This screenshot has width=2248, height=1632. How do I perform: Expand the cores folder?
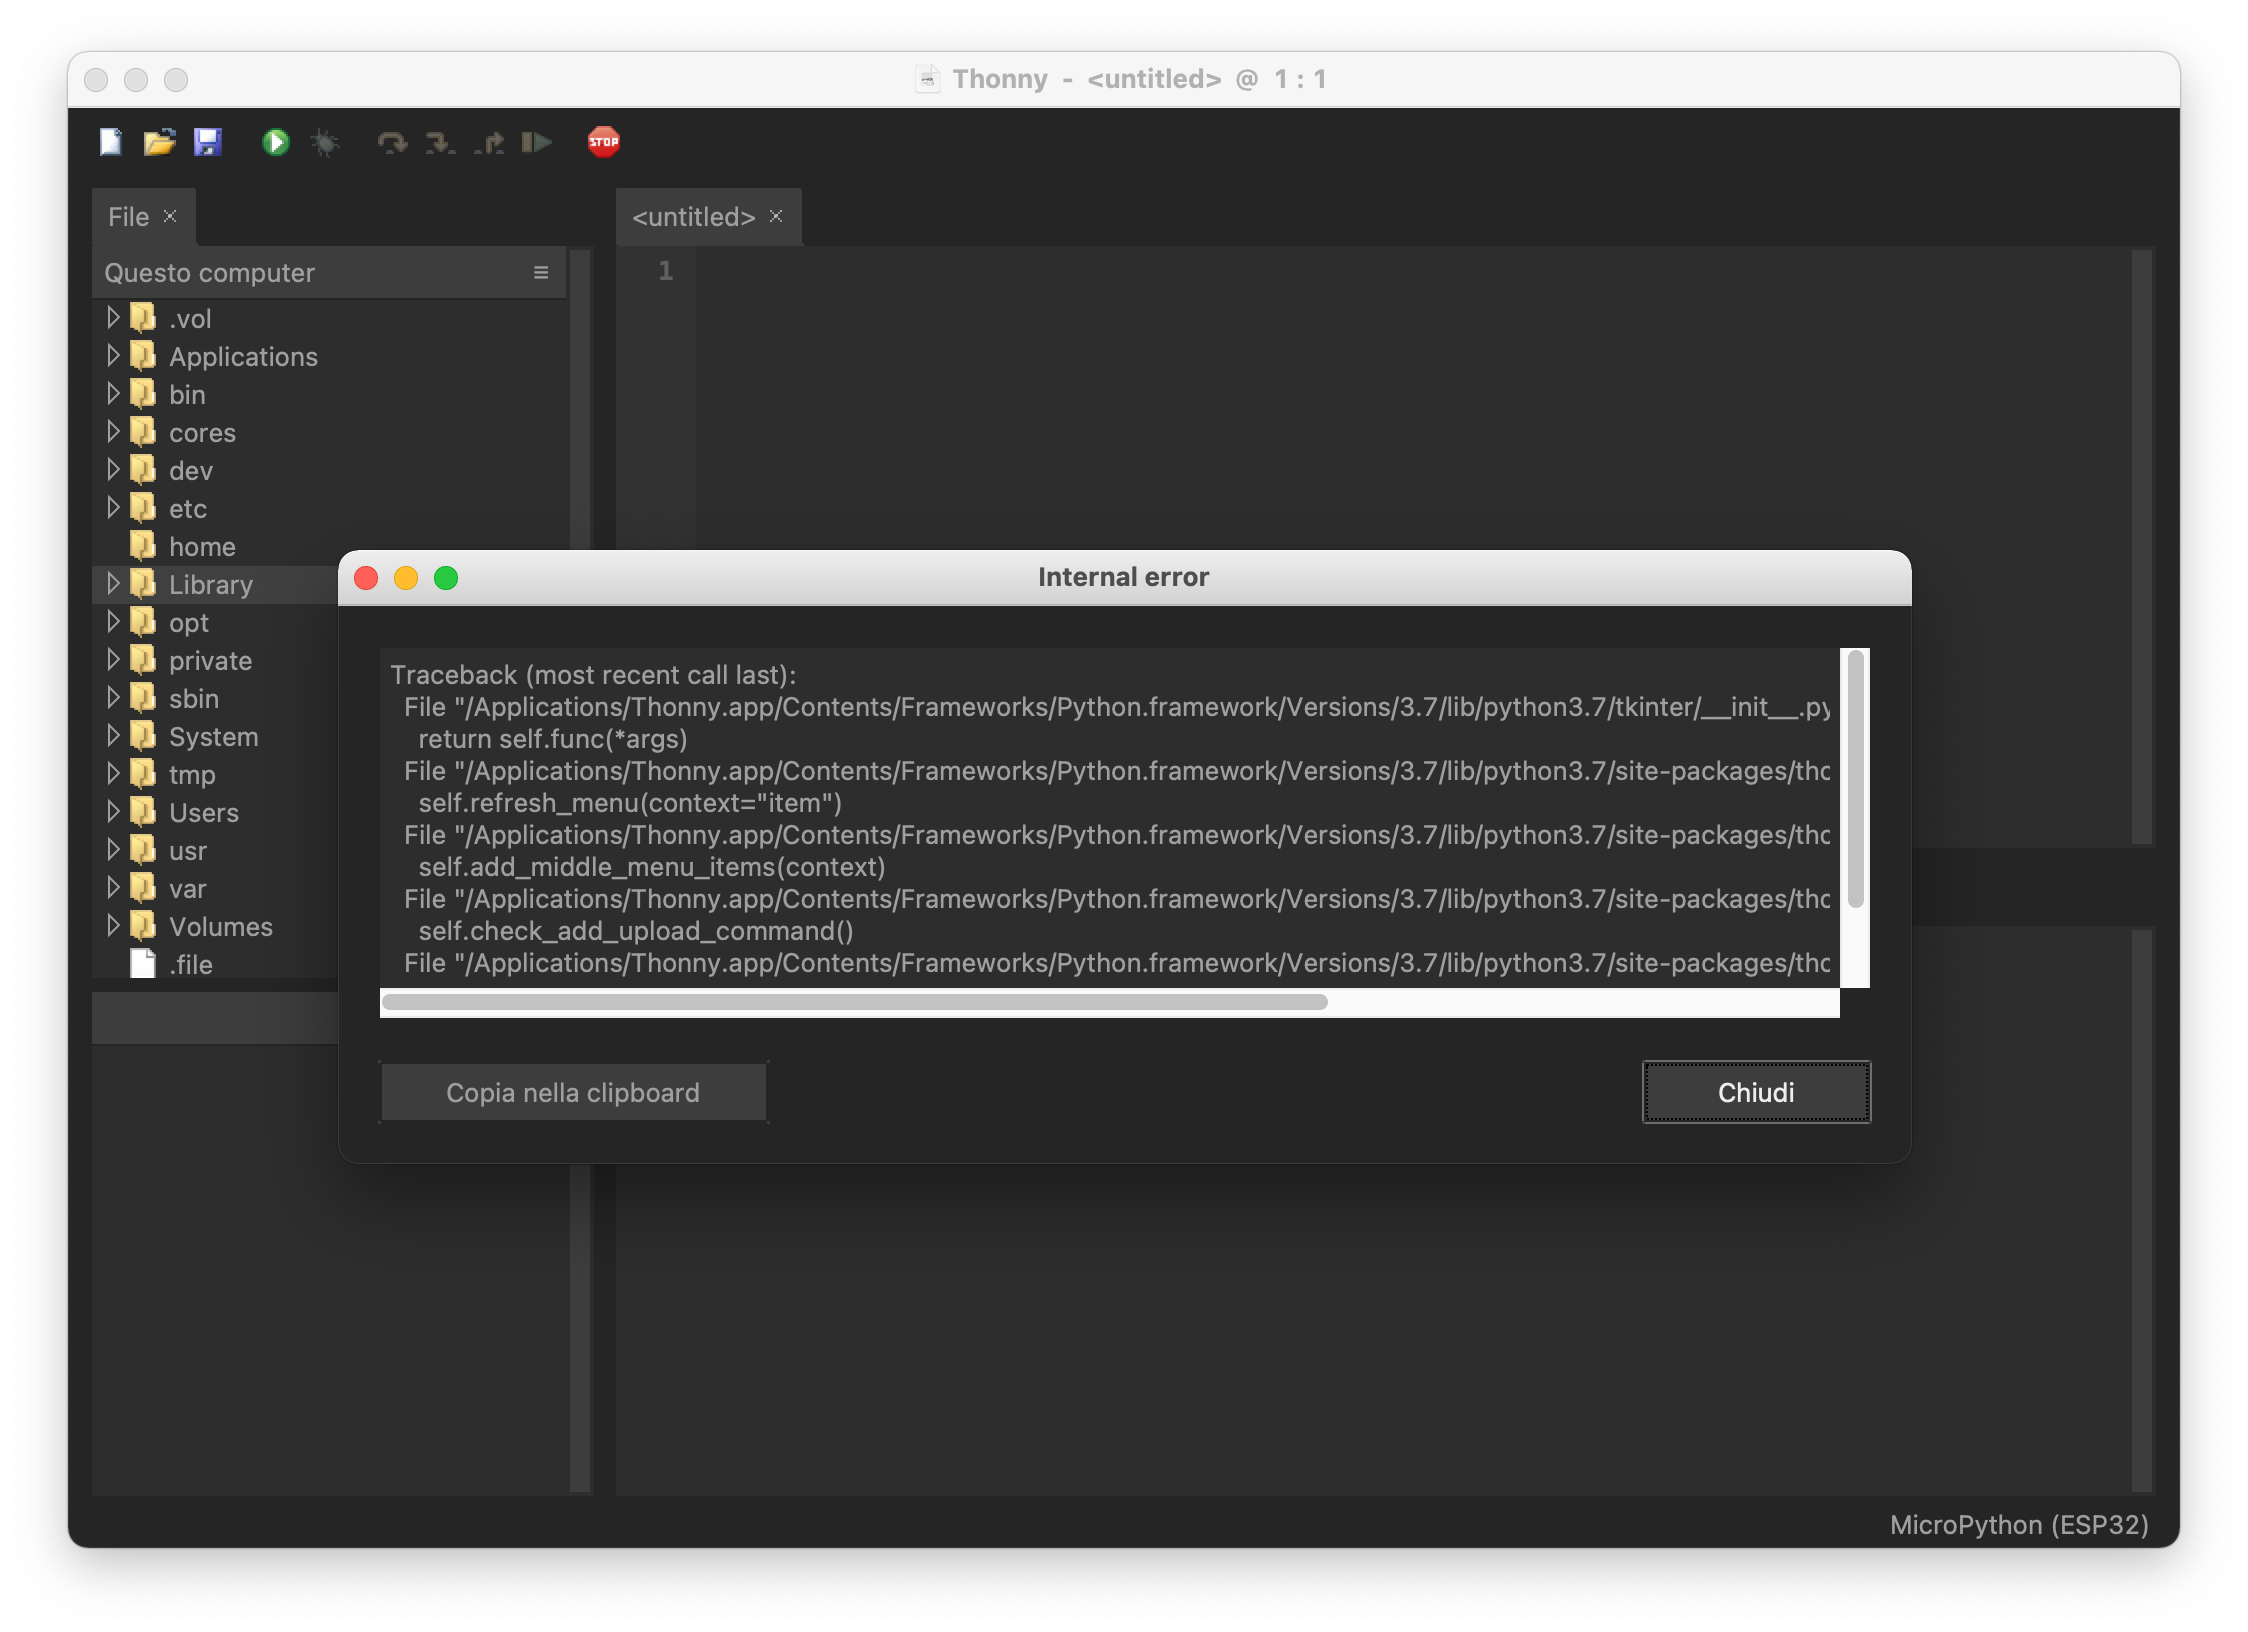click(x=113, y=432)
